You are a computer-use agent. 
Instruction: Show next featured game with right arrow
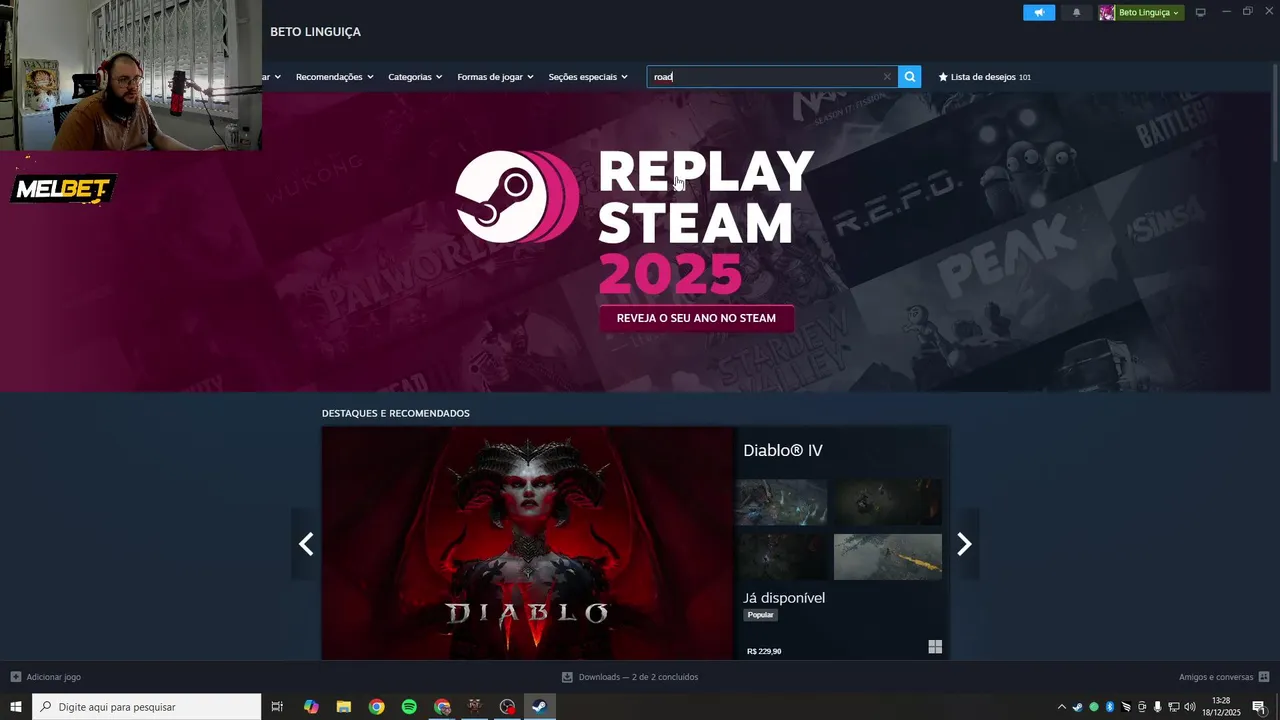coord(964,544)
